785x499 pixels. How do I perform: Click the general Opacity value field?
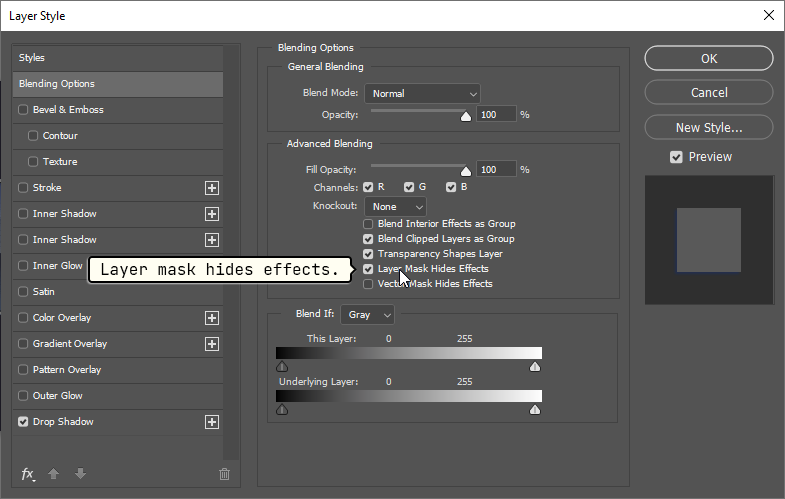click(496, 115)
